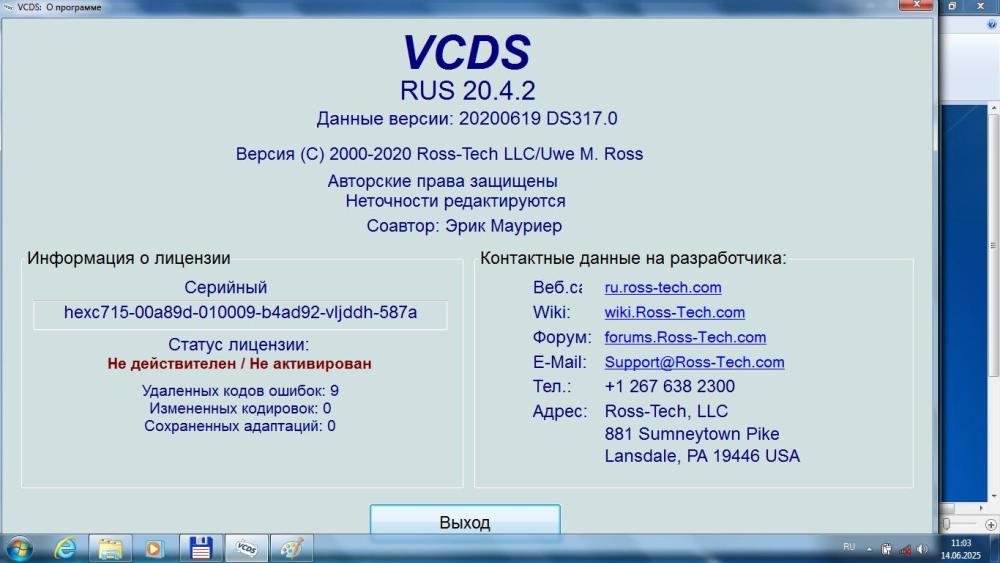
Task: Click background window's horizontal scroll right arrow
Action: [x=981, y=508]
